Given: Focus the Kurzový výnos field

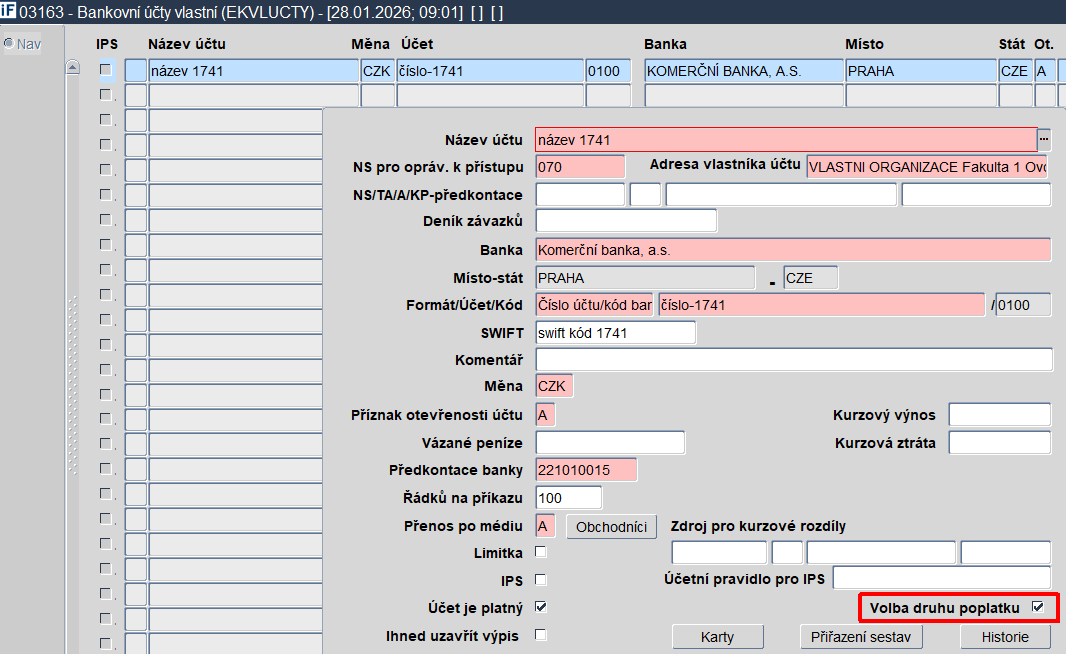Looking at the screenshot, I should click(x=999, y=415).
